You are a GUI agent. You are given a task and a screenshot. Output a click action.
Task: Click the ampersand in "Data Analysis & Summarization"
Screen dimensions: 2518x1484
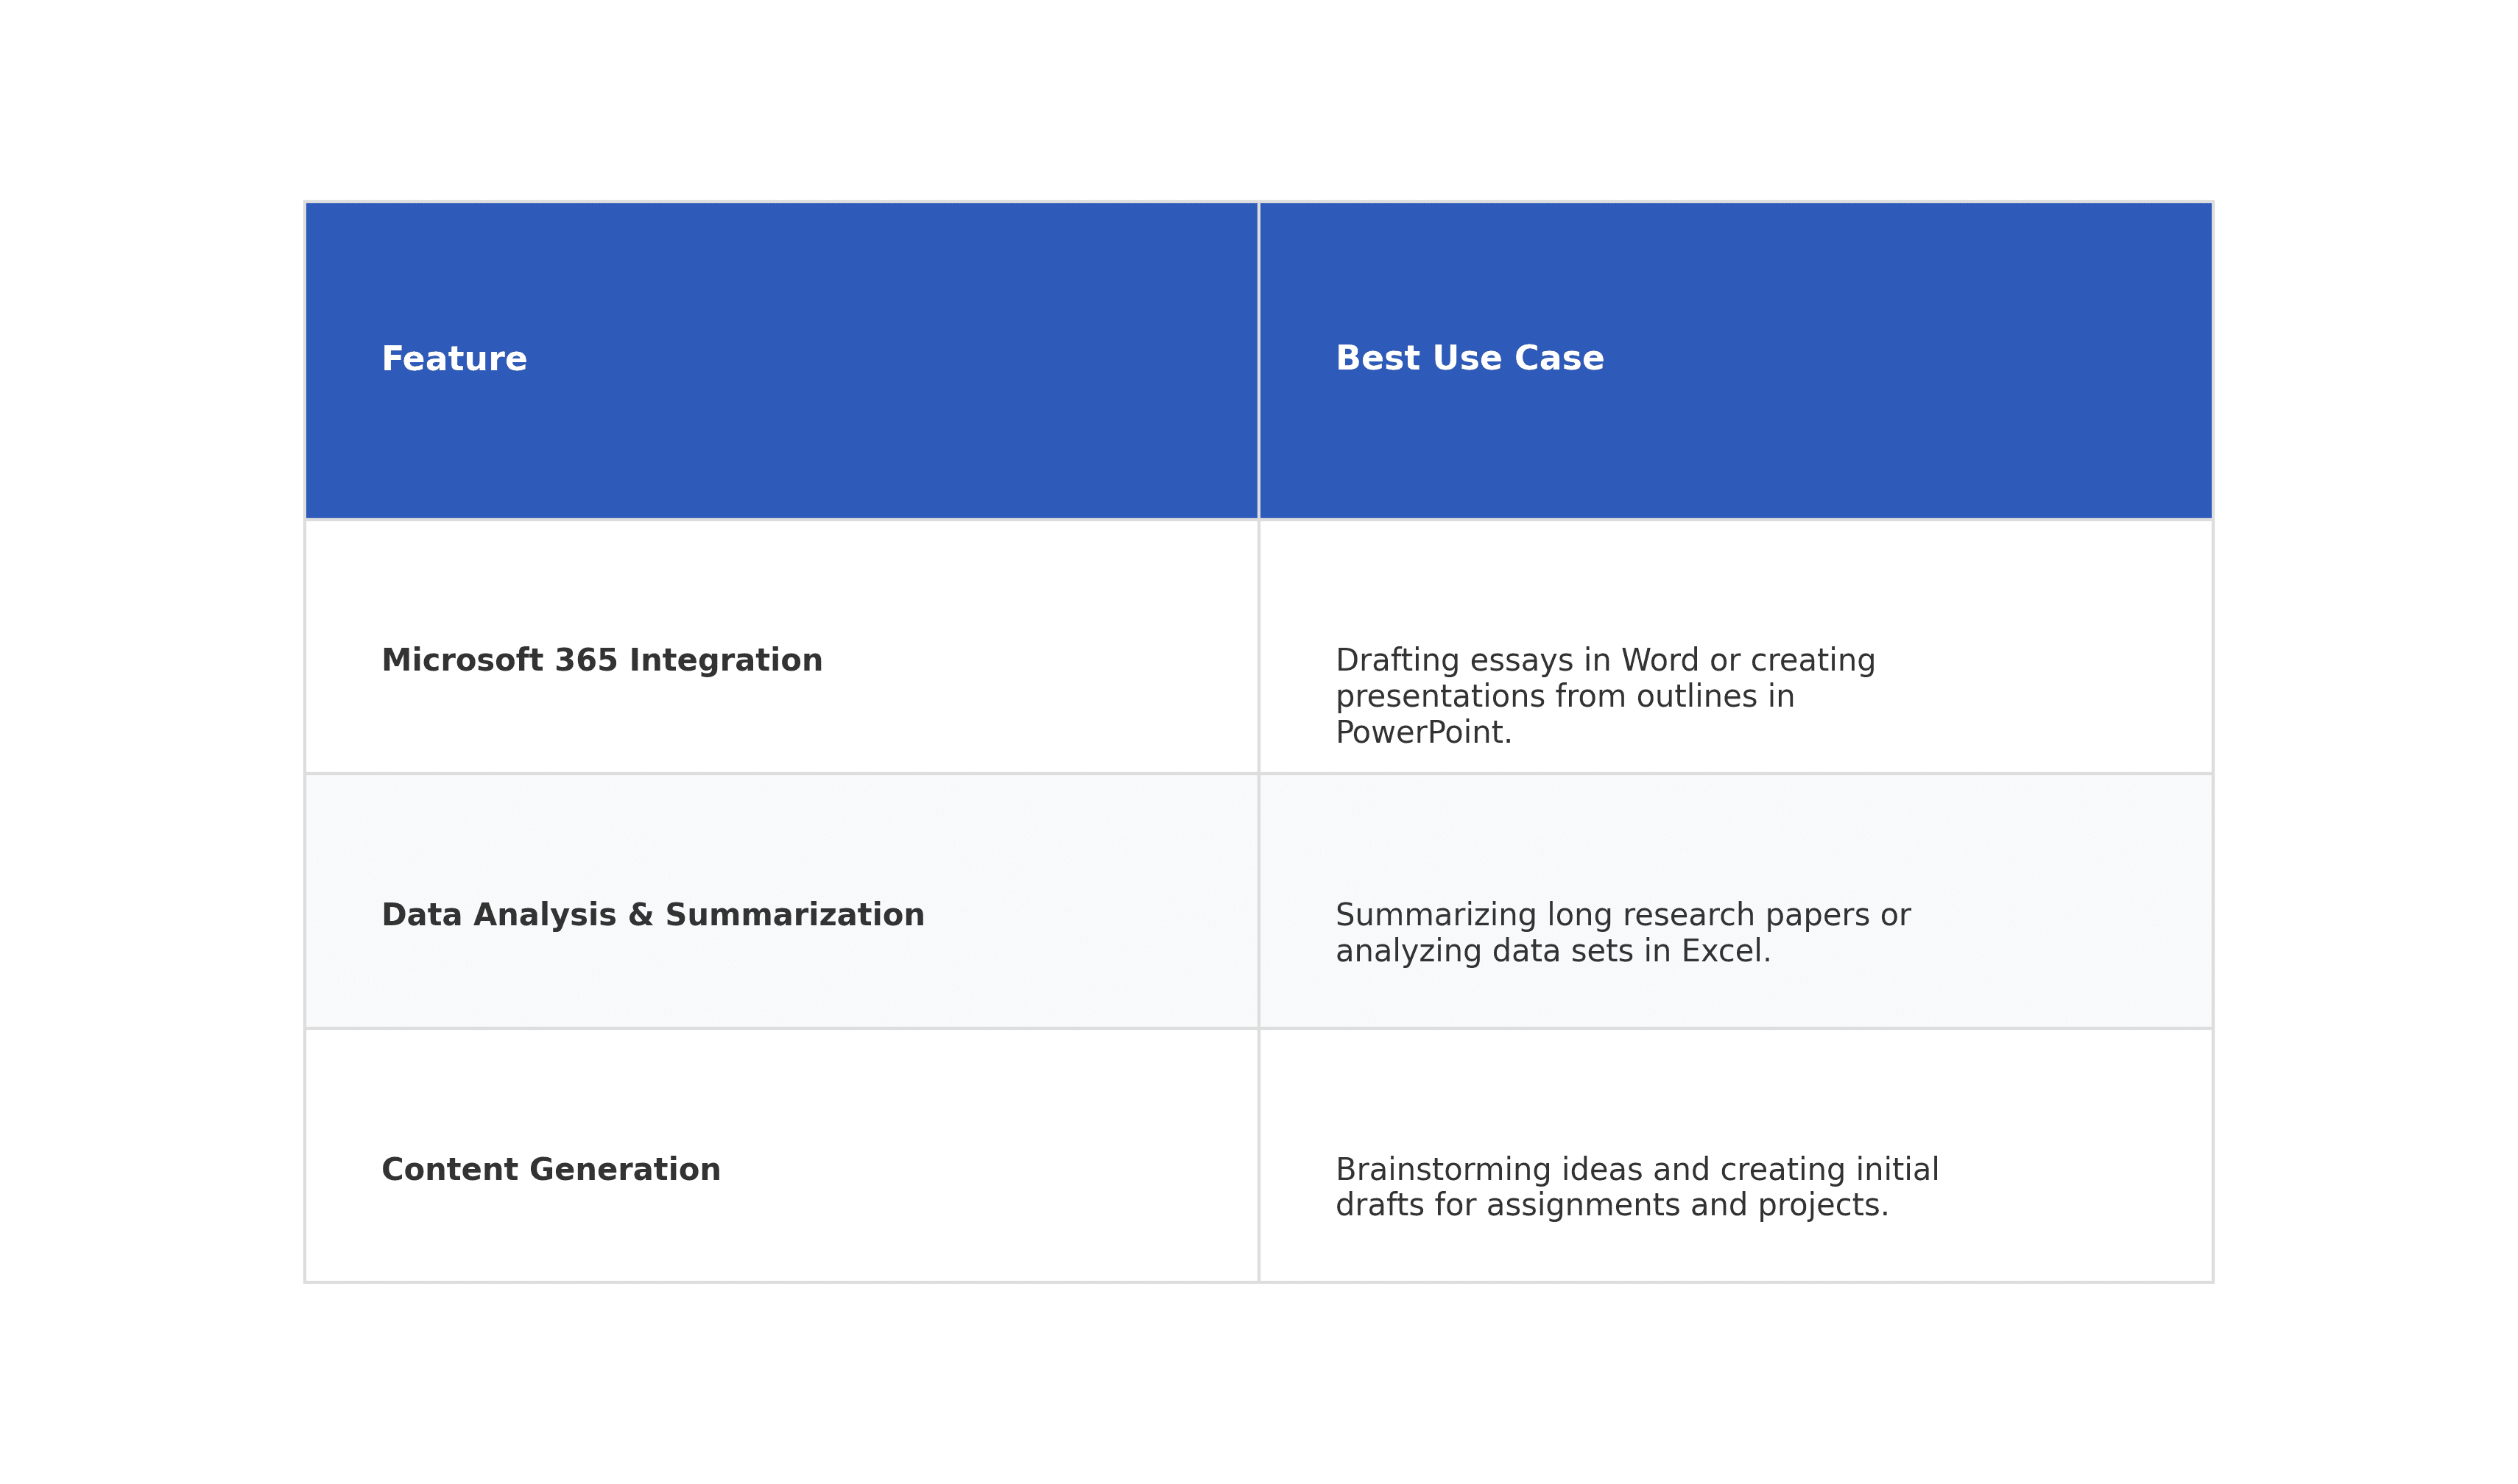pos(640,915)
